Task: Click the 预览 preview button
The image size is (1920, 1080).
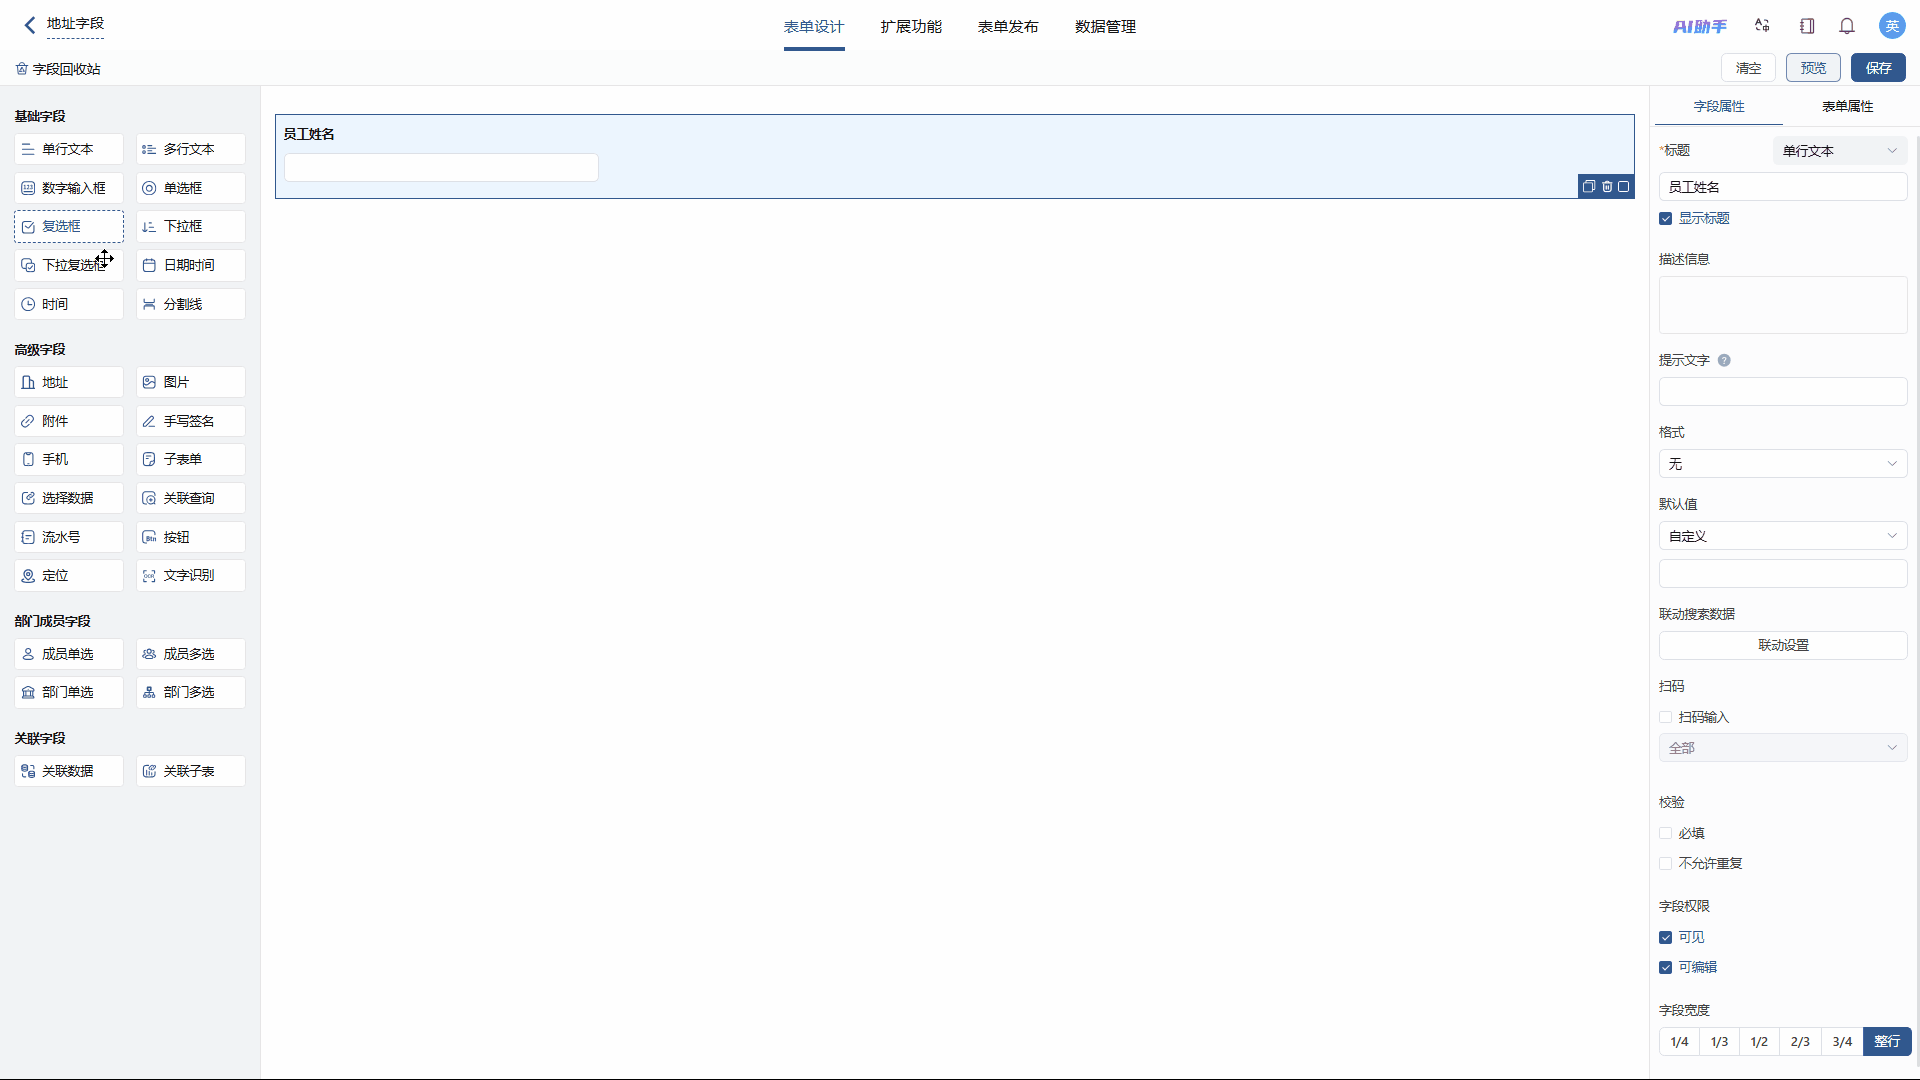Action: click(1813, 68)
